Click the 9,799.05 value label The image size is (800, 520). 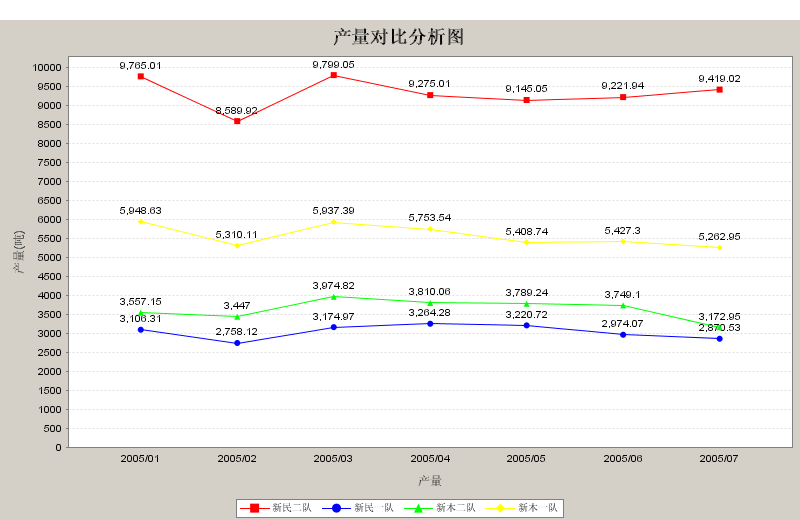pyautogui.click(x=333, y=64)
